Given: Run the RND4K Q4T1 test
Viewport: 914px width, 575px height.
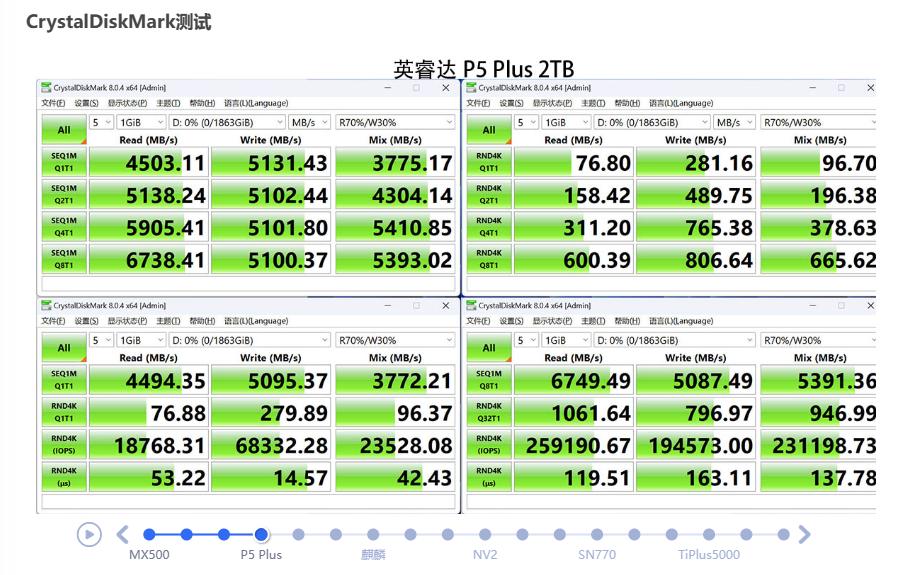Looking at the screenshot, I should click(489, 227).
